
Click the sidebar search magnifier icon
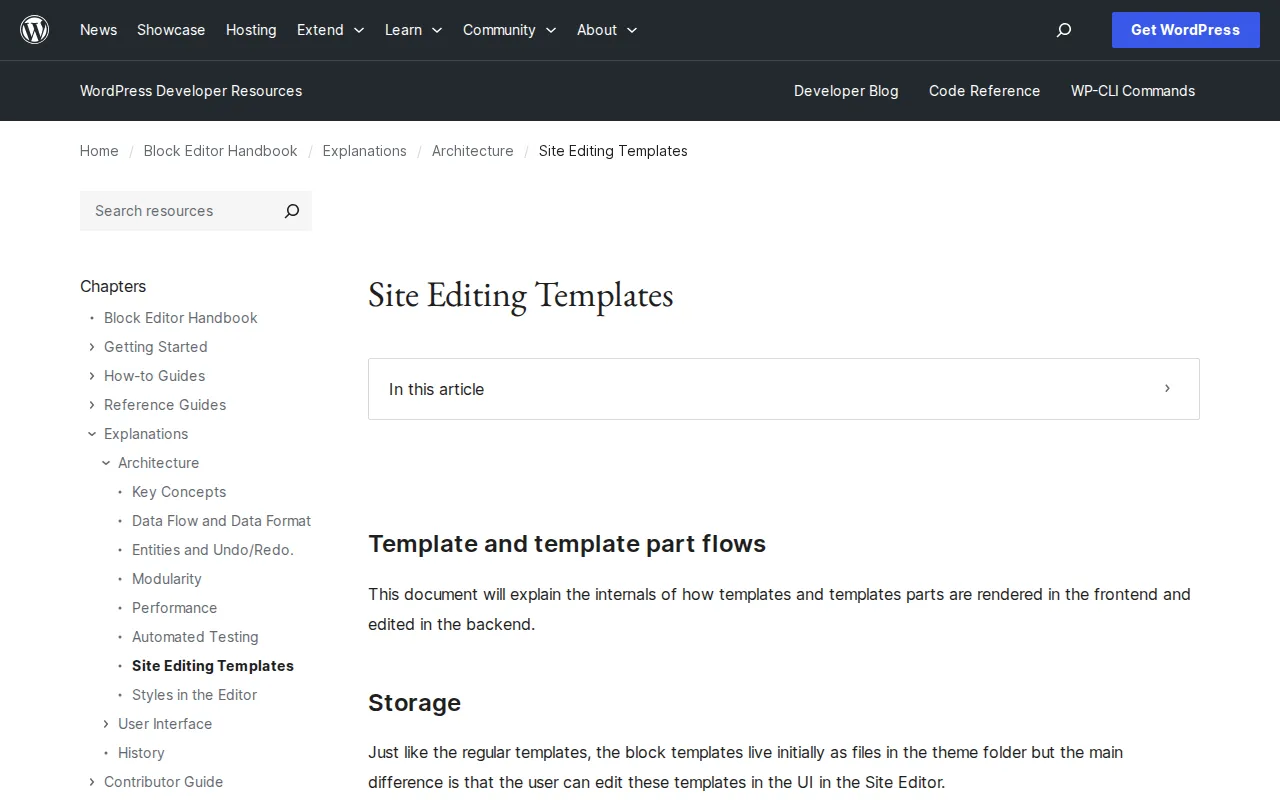coord(291,211)
